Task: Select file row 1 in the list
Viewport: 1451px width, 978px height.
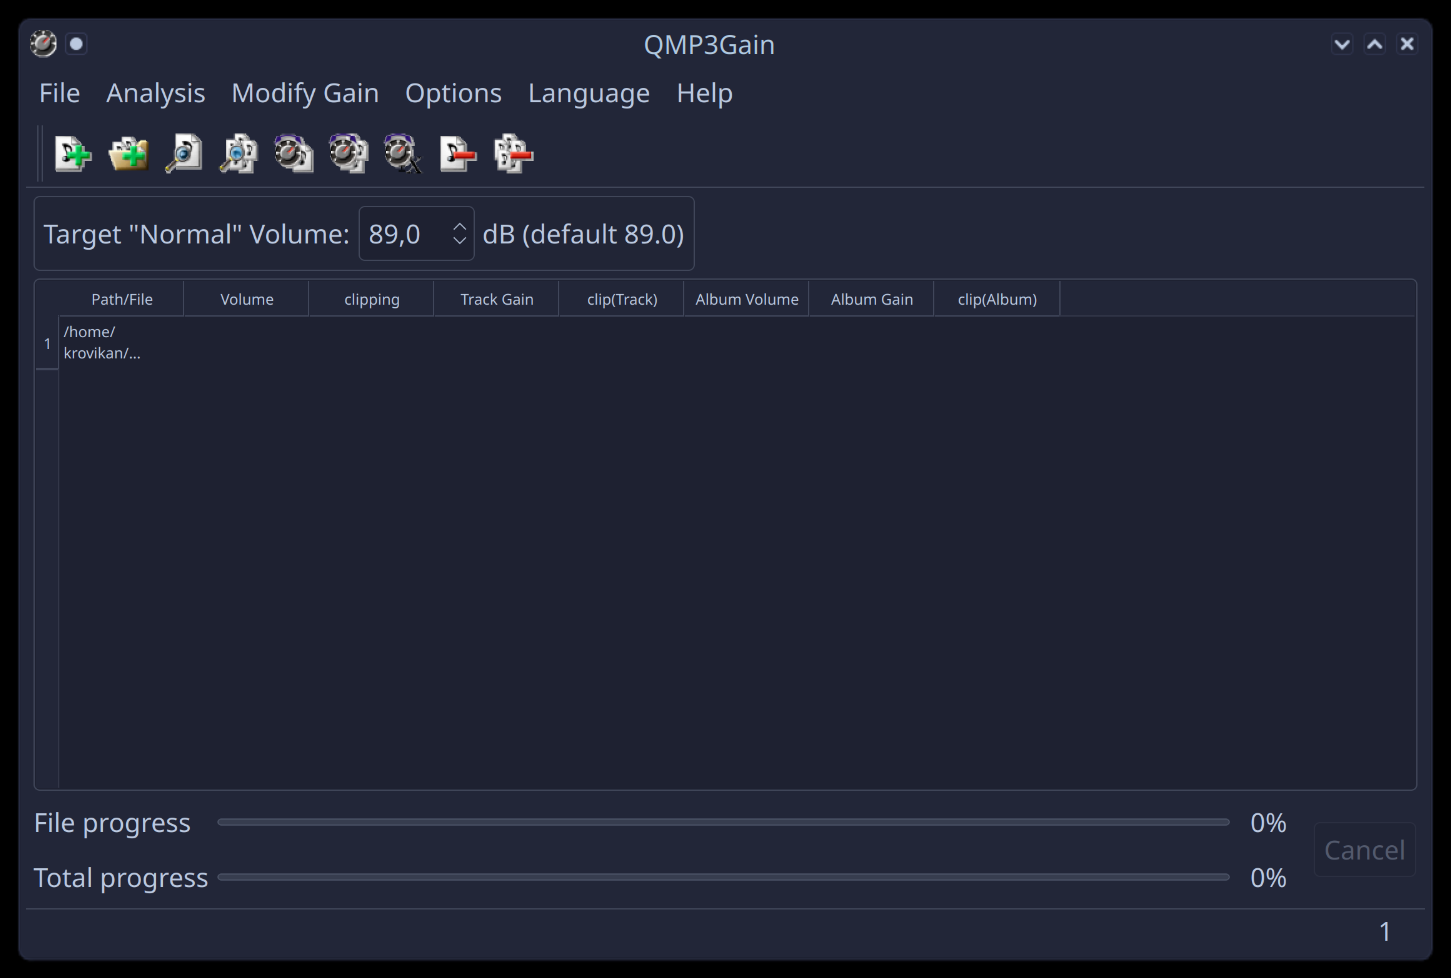Action: click(101, 343)
